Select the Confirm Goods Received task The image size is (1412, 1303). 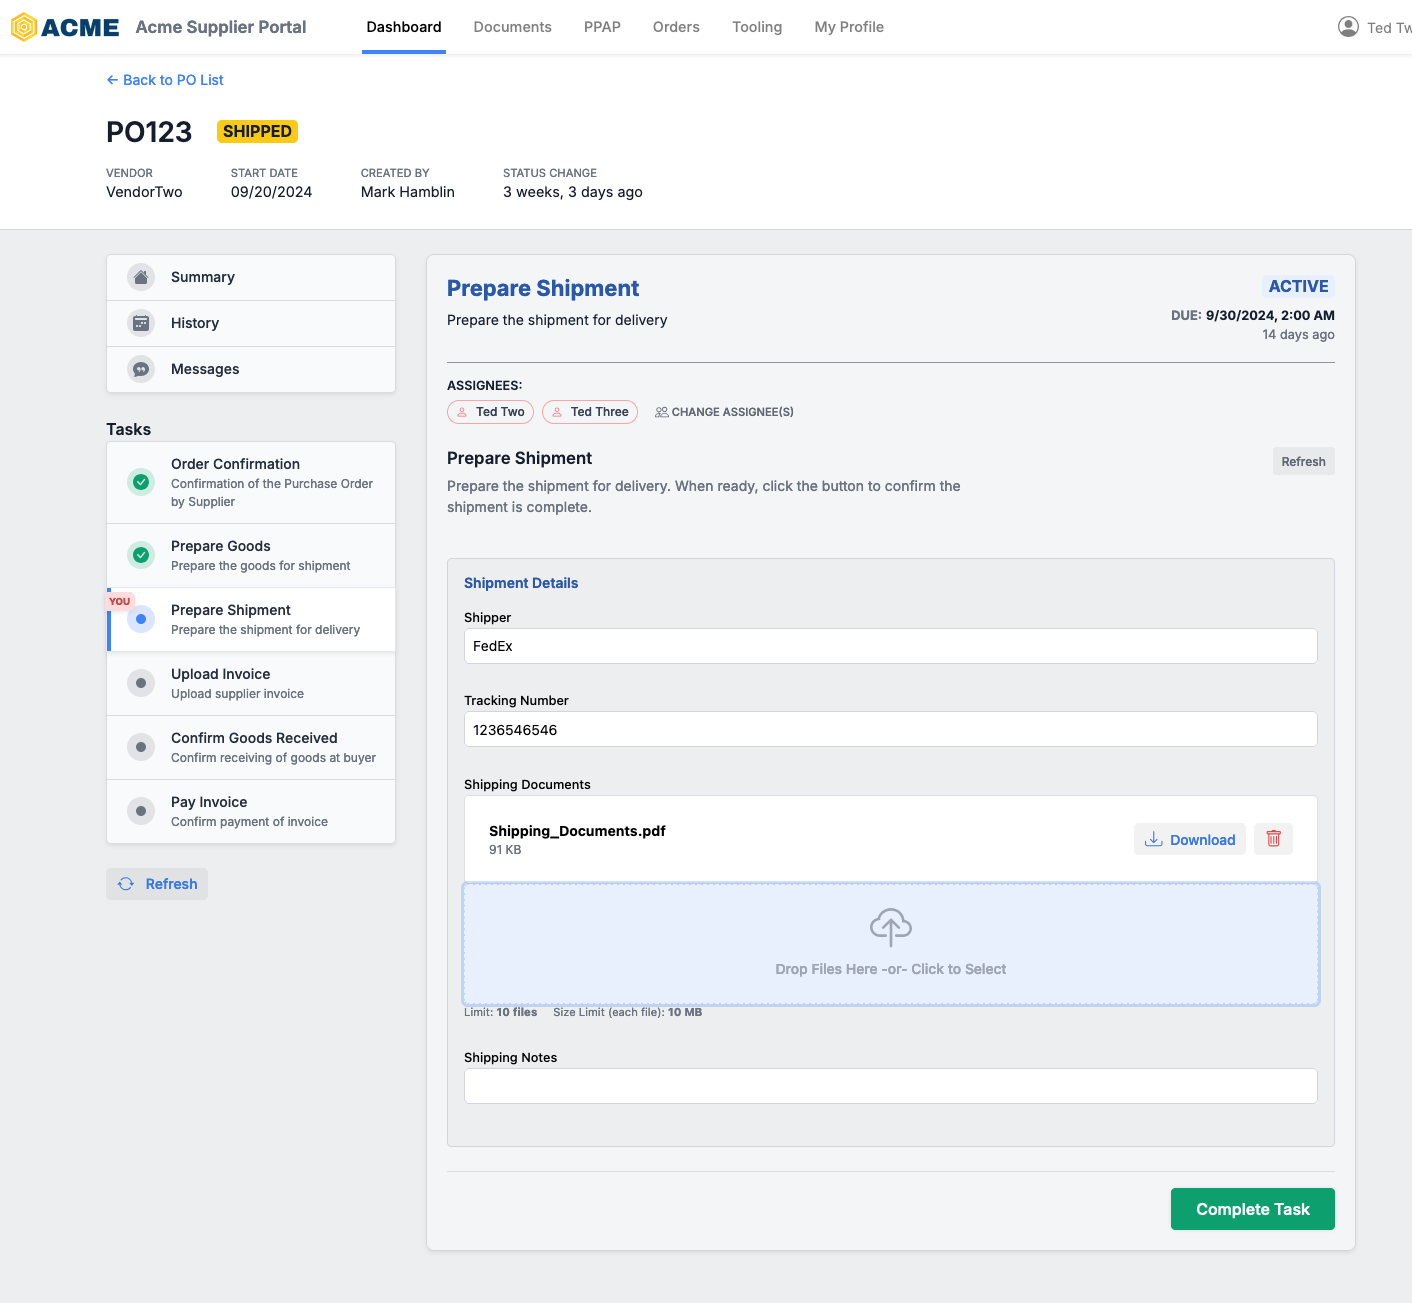tap(251, 747)
